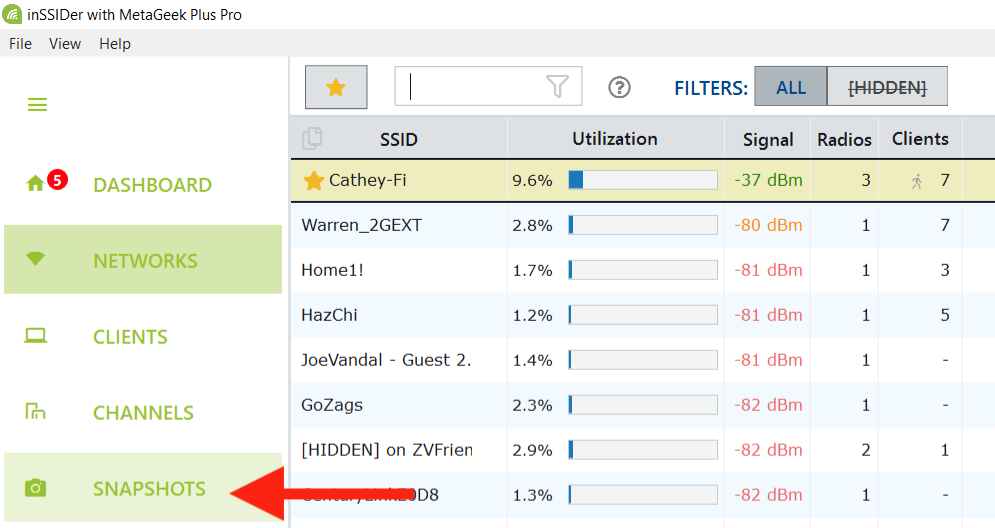Click the HazChi 1.2% utilization bar

click(643, 315)
